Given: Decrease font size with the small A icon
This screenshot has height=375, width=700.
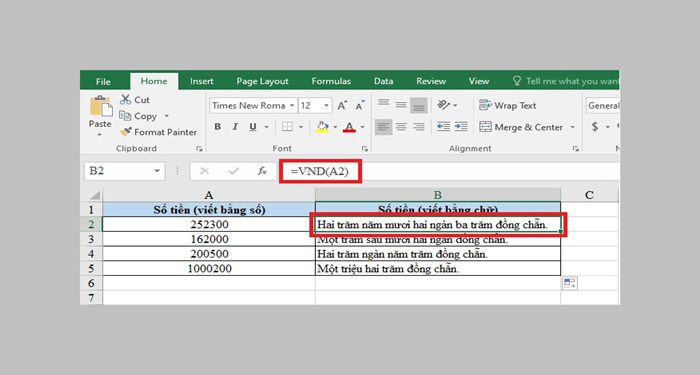Looking at the screenshot, I should point(360,106).
